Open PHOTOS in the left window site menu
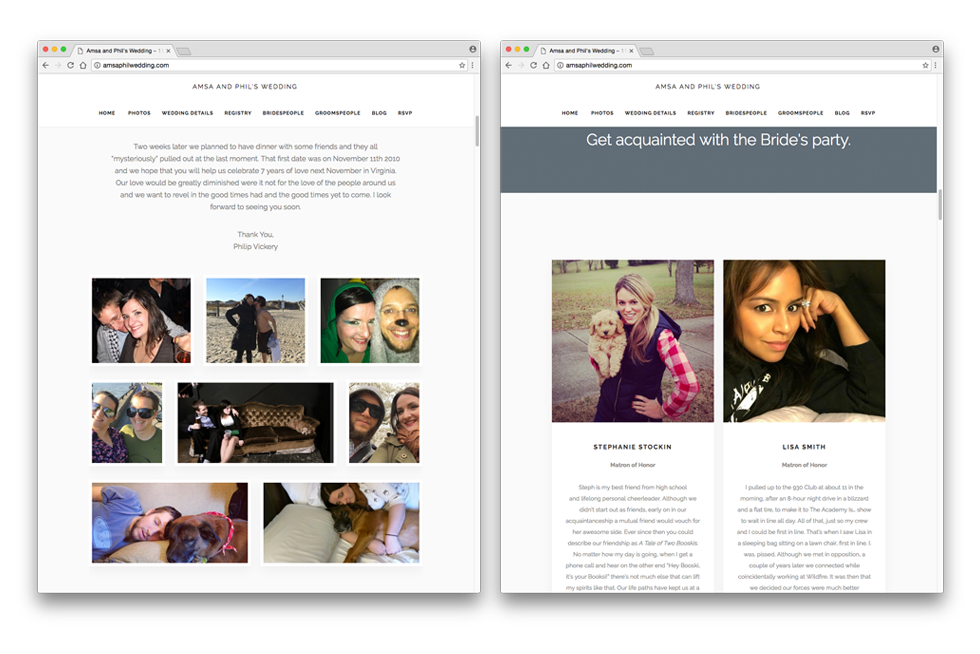Screen dimensions: 980x654 click(139, 113)
